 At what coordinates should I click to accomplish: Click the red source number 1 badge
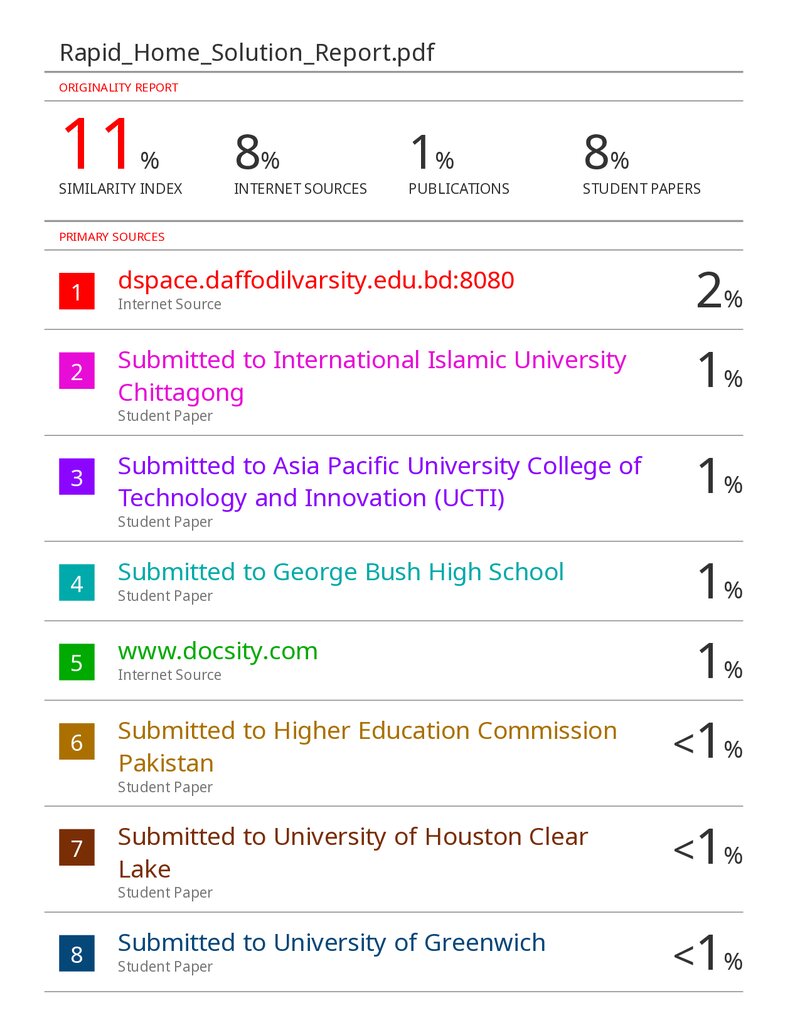(x=77, y=291)
